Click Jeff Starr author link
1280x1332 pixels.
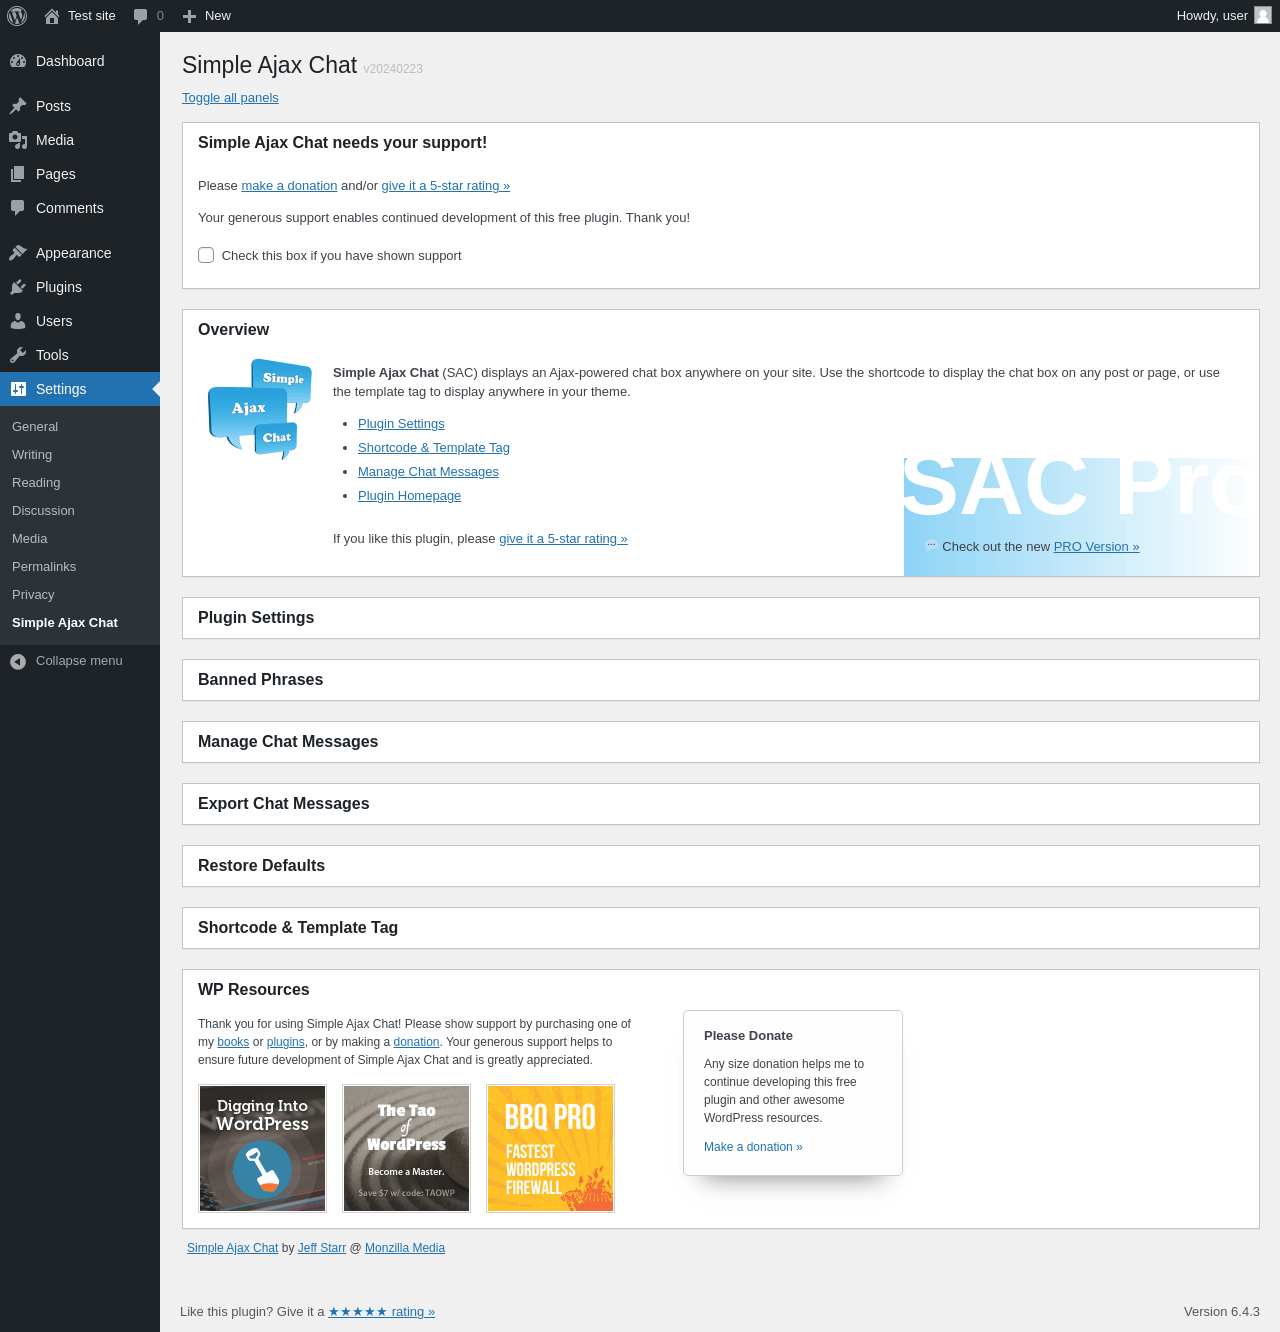point(322,1248)
